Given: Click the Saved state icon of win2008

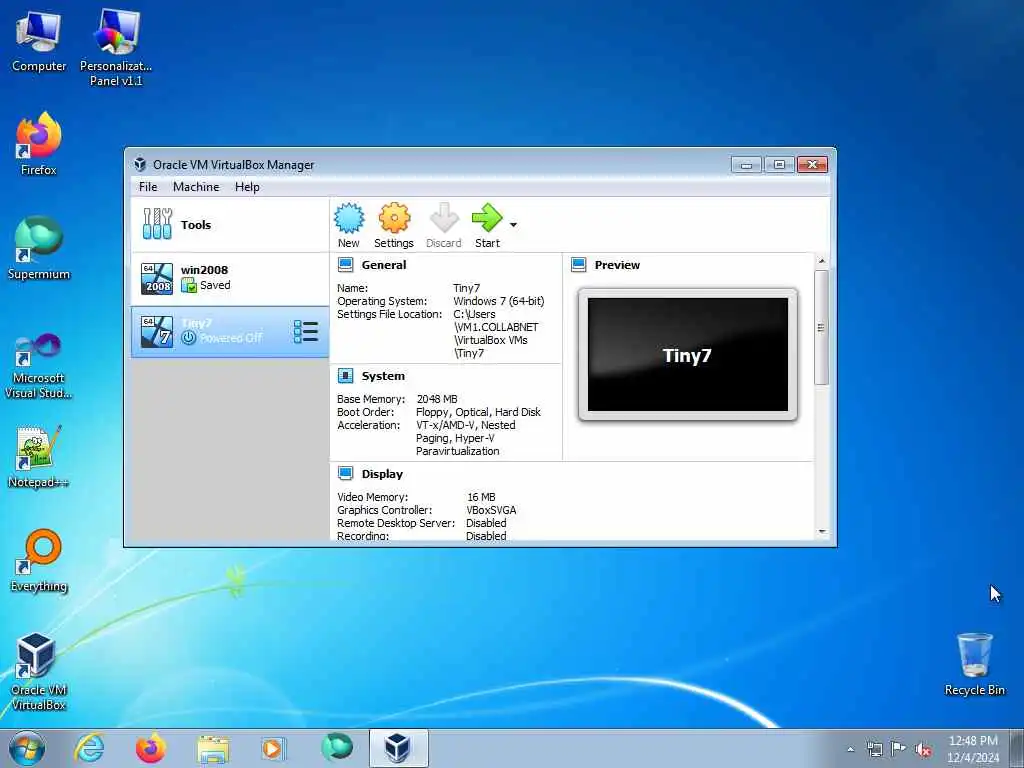Looking at the screenshot, I should click(x=189, y=285).
